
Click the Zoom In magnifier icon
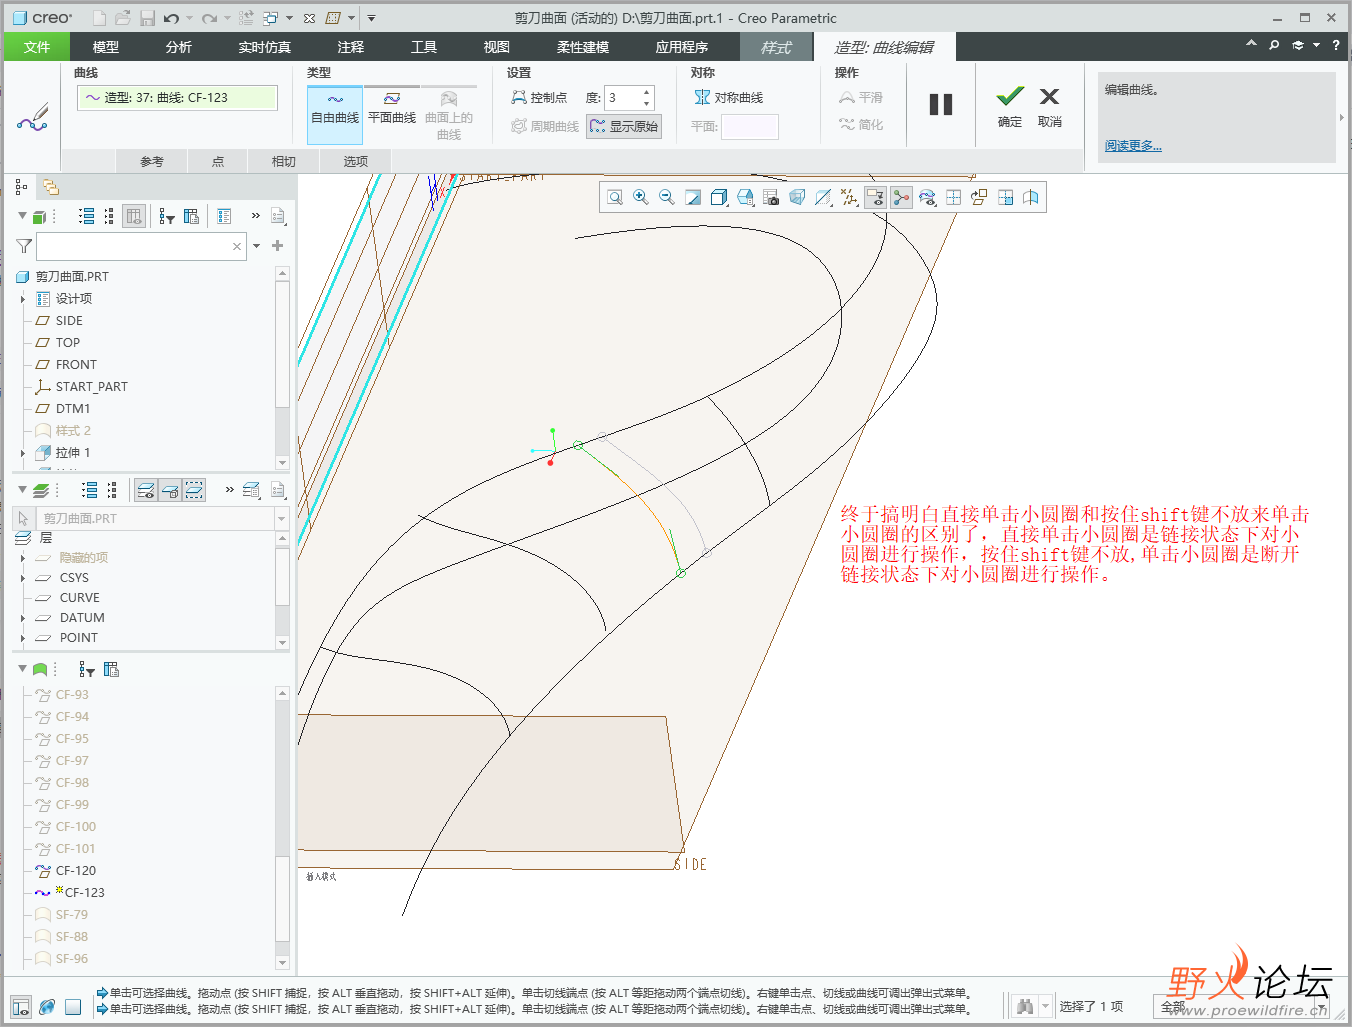(641, 198)
